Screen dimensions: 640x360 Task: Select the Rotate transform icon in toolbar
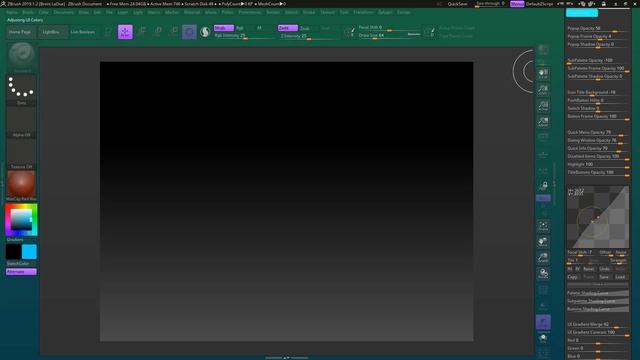tap(174, 32)
